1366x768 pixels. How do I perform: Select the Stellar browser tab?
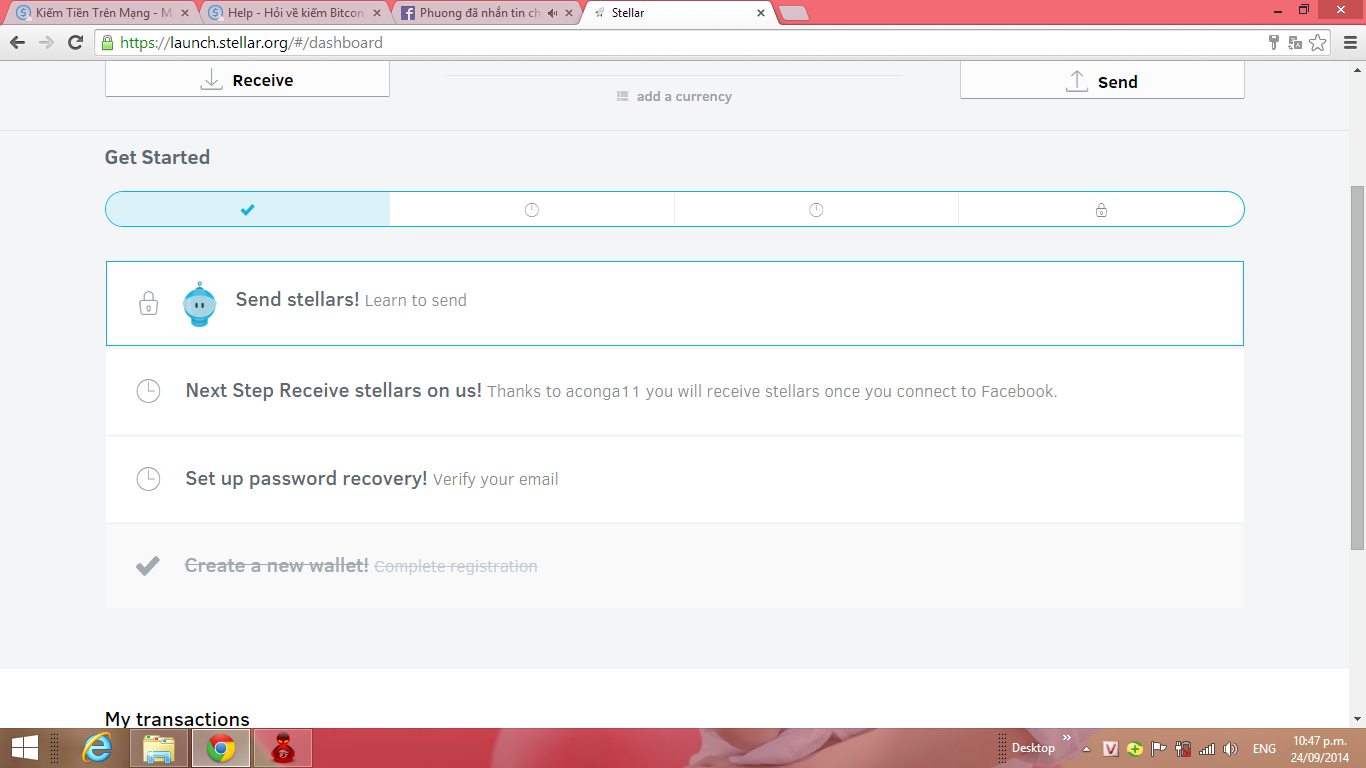coord(678,13)
